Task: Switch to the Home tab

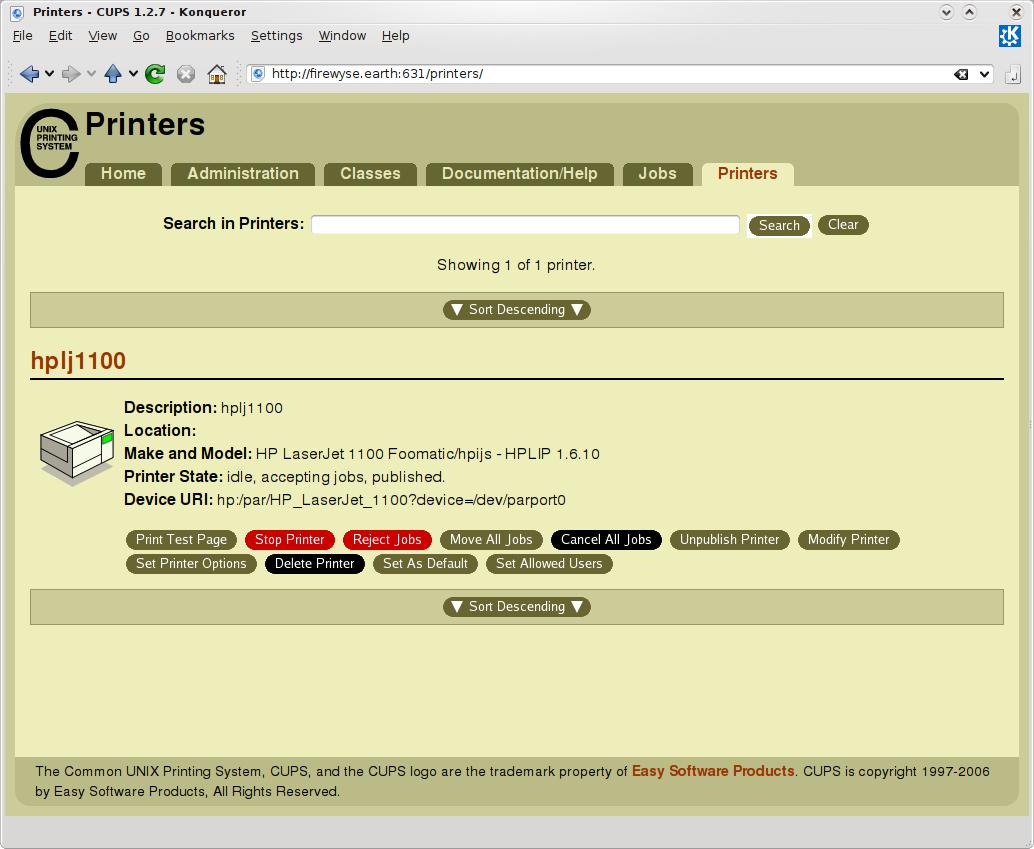Action: click(x=123, y=173)
